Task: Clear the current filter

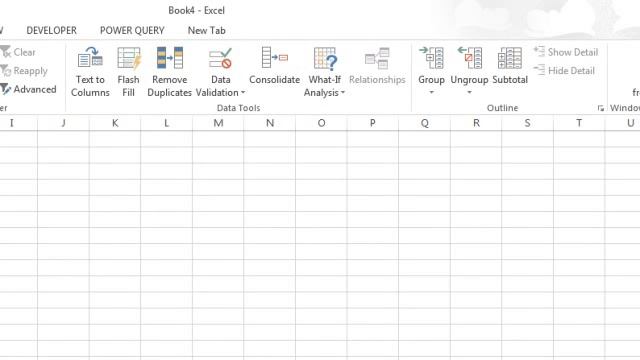Action: click(x=18, y=52)
